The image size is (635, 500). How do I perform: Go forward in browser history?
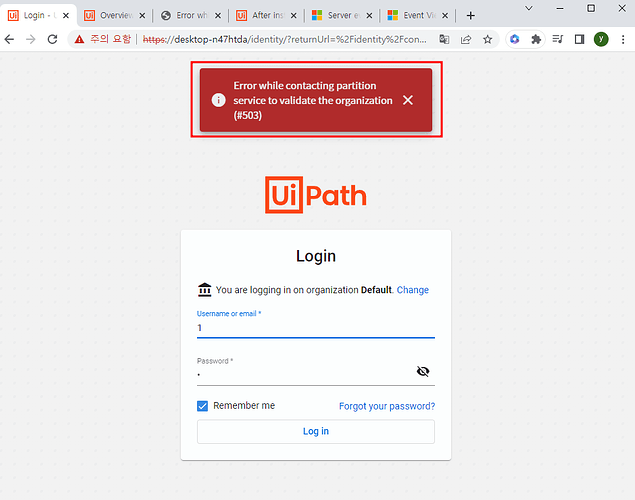click(x=31, y=39)
